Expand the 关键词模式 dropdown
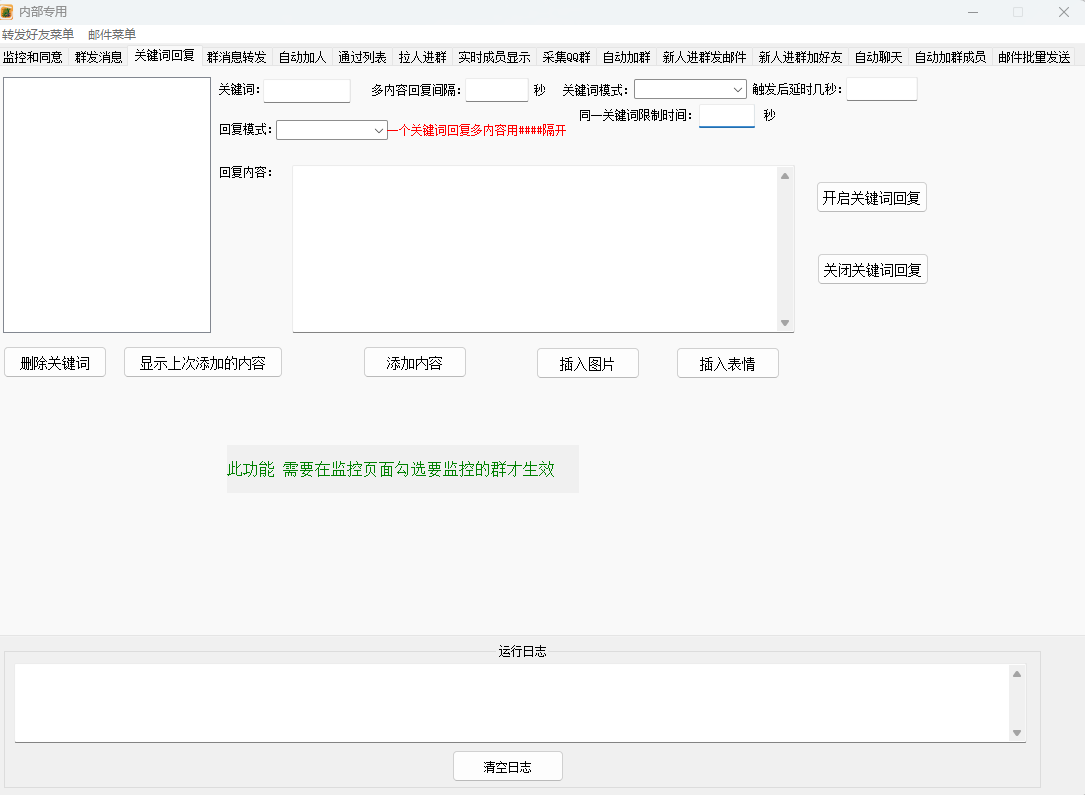The image size is (1085, 795). 690,90
